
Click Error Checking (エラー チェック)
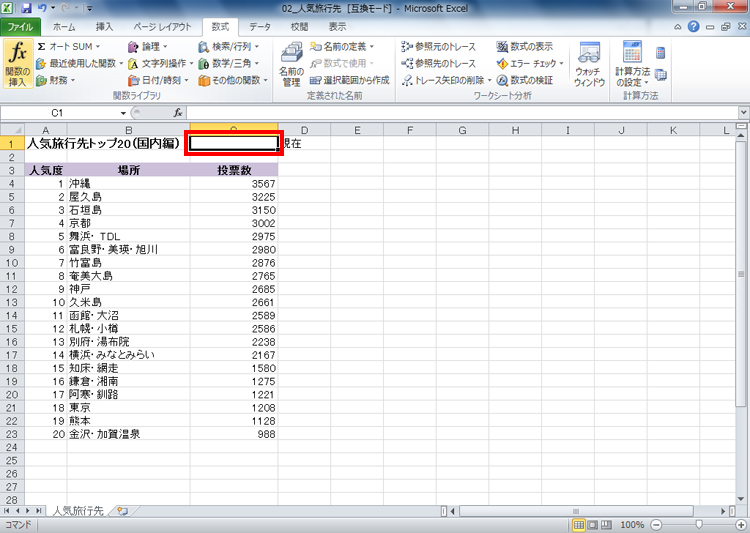click(x=530, y=63)
